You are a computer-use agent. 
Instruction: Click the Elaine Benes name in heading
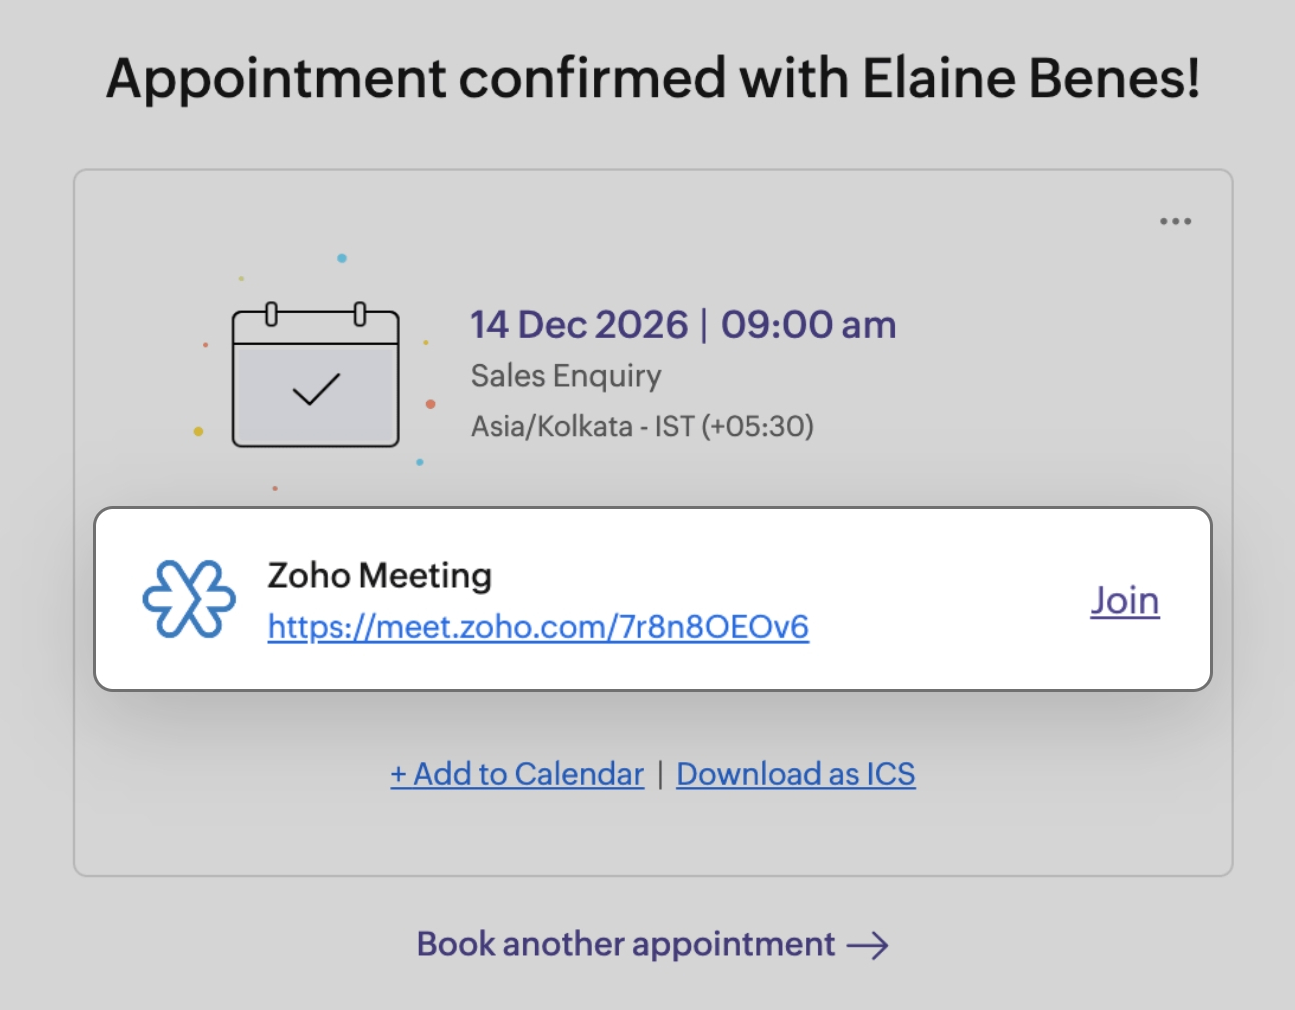1030,78
